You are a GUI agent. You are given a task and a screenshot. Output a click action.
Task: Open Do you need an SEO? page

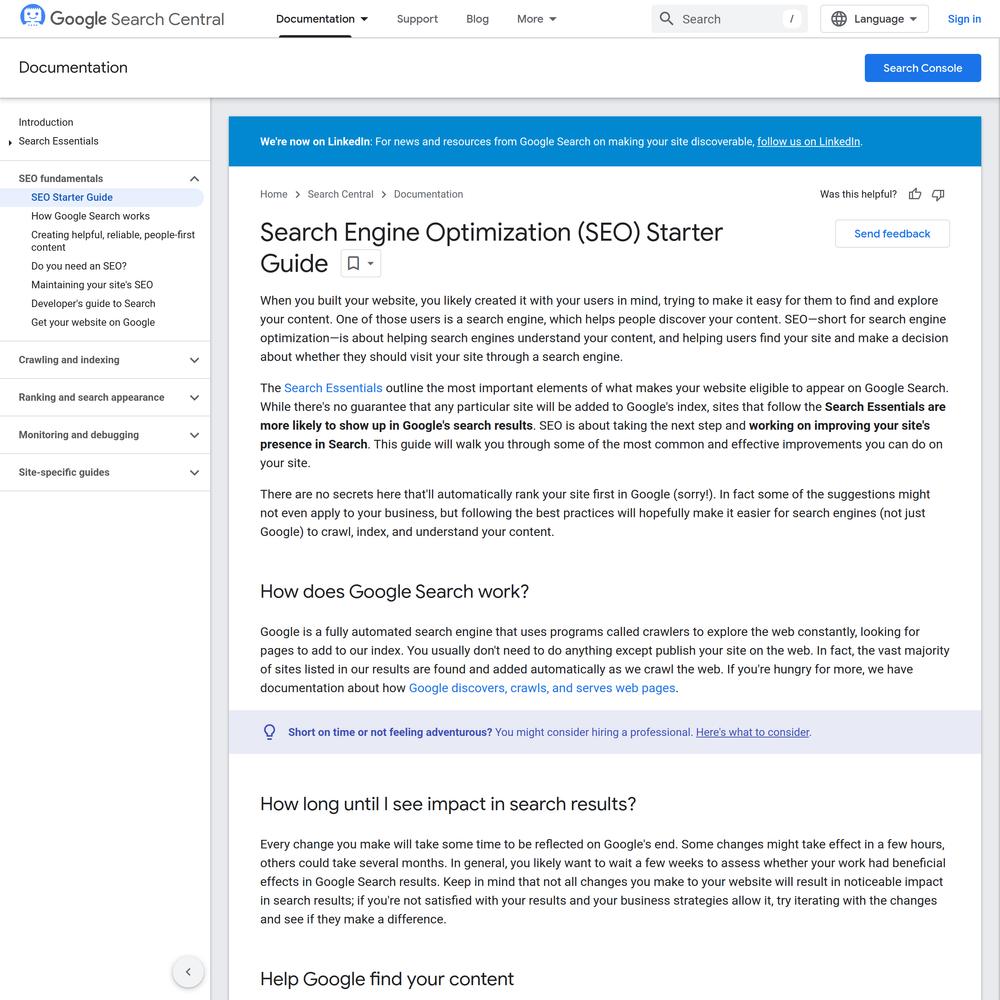pyautogui.click(x=78, y=265)
